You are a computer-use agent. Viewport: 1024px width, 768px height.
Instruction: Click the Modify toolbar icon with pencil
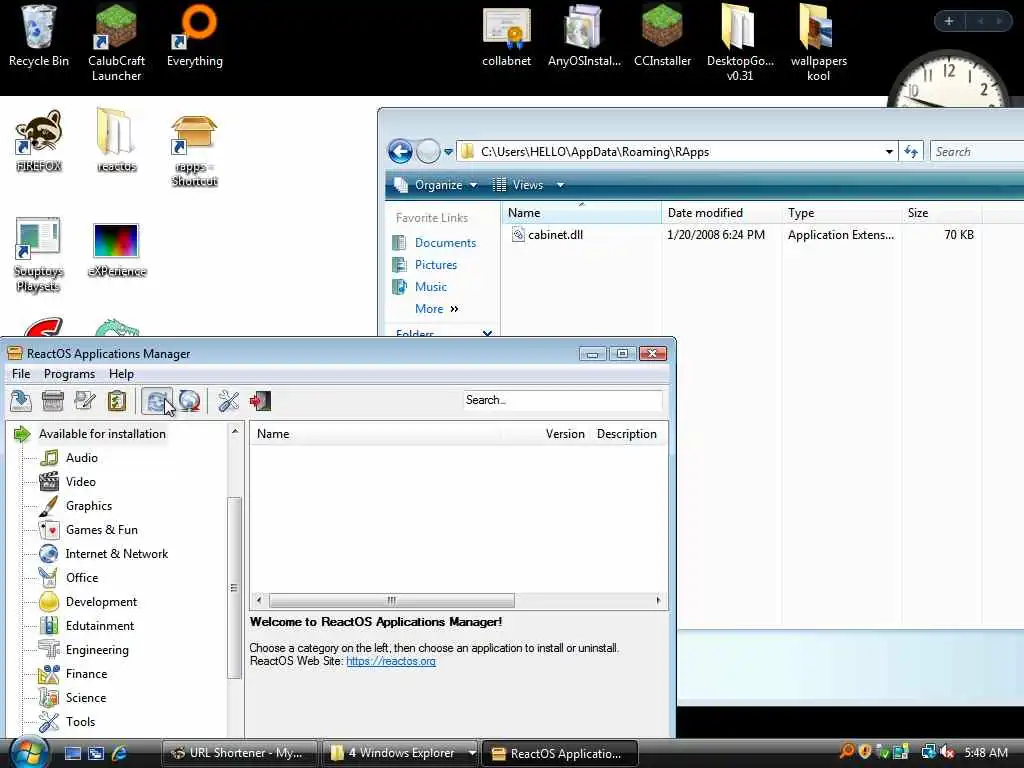coord(85,400)
